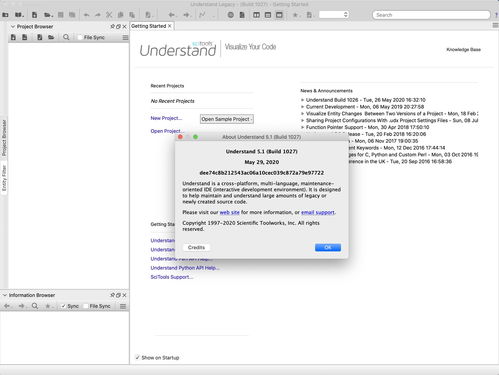Float the Project Browser panel

118,26
